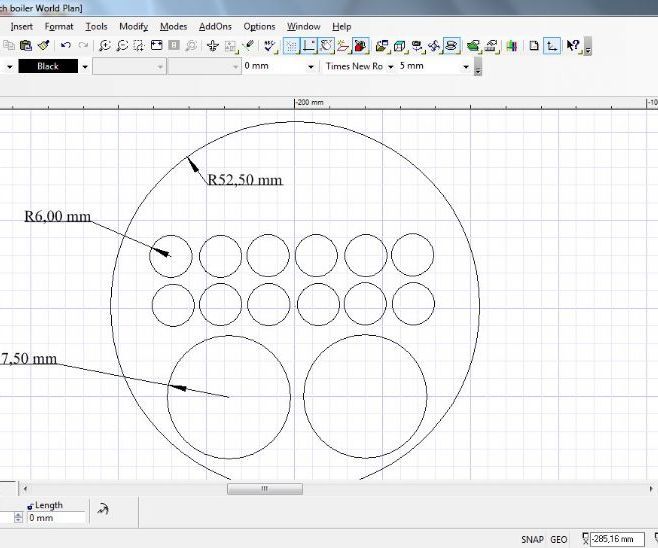Zoom out using the magnifier minus icon

(122, 45)
